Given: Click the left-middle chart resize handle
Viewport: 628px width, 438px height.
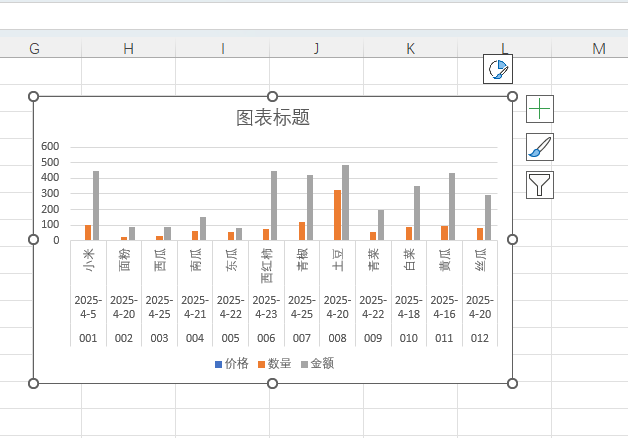Looking at the screenshot, I should 34,239.
